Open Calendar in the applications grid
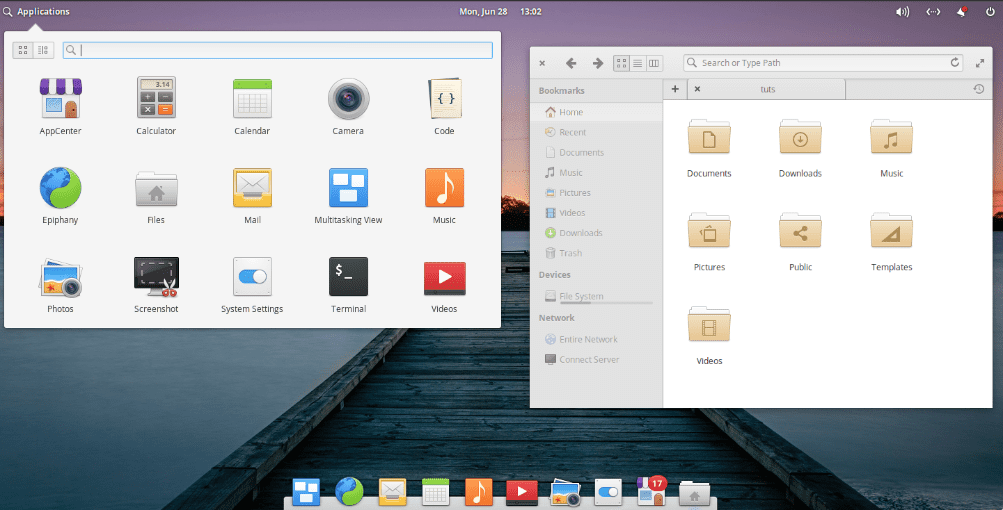 [x=252, y=106]
